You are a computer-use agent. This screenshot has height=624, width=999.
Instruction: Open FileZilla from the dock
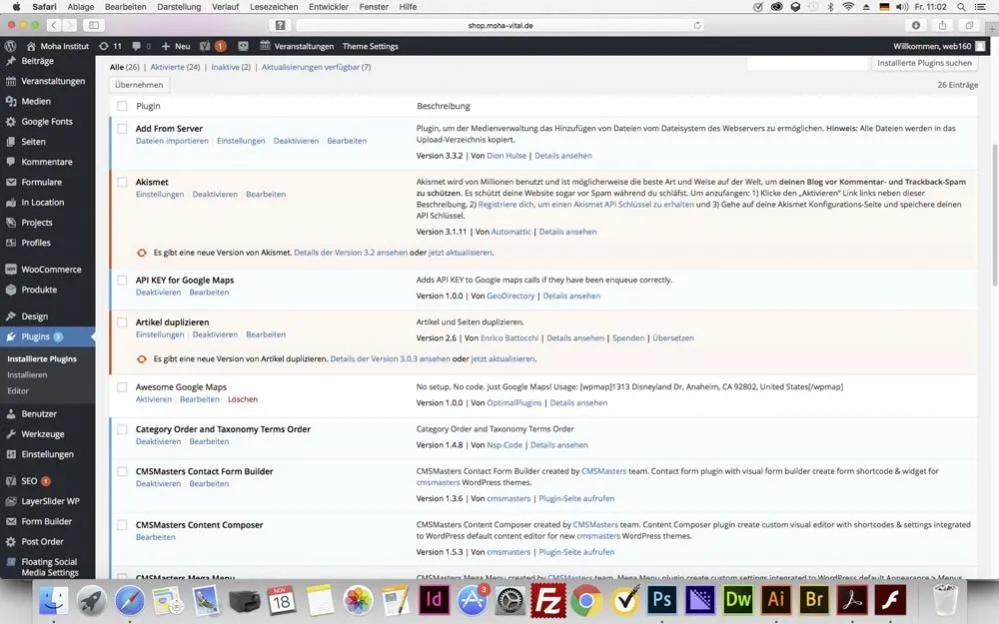pyautogui.click(x=548, y=600)
